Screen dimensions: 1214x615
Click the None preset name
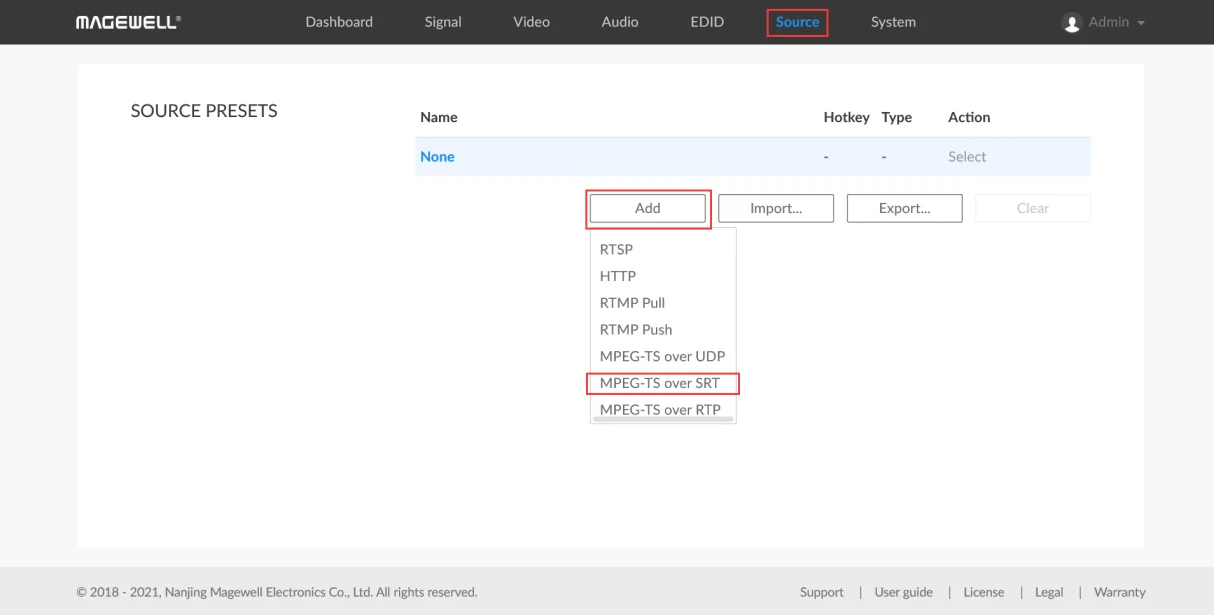pos(437,157)
